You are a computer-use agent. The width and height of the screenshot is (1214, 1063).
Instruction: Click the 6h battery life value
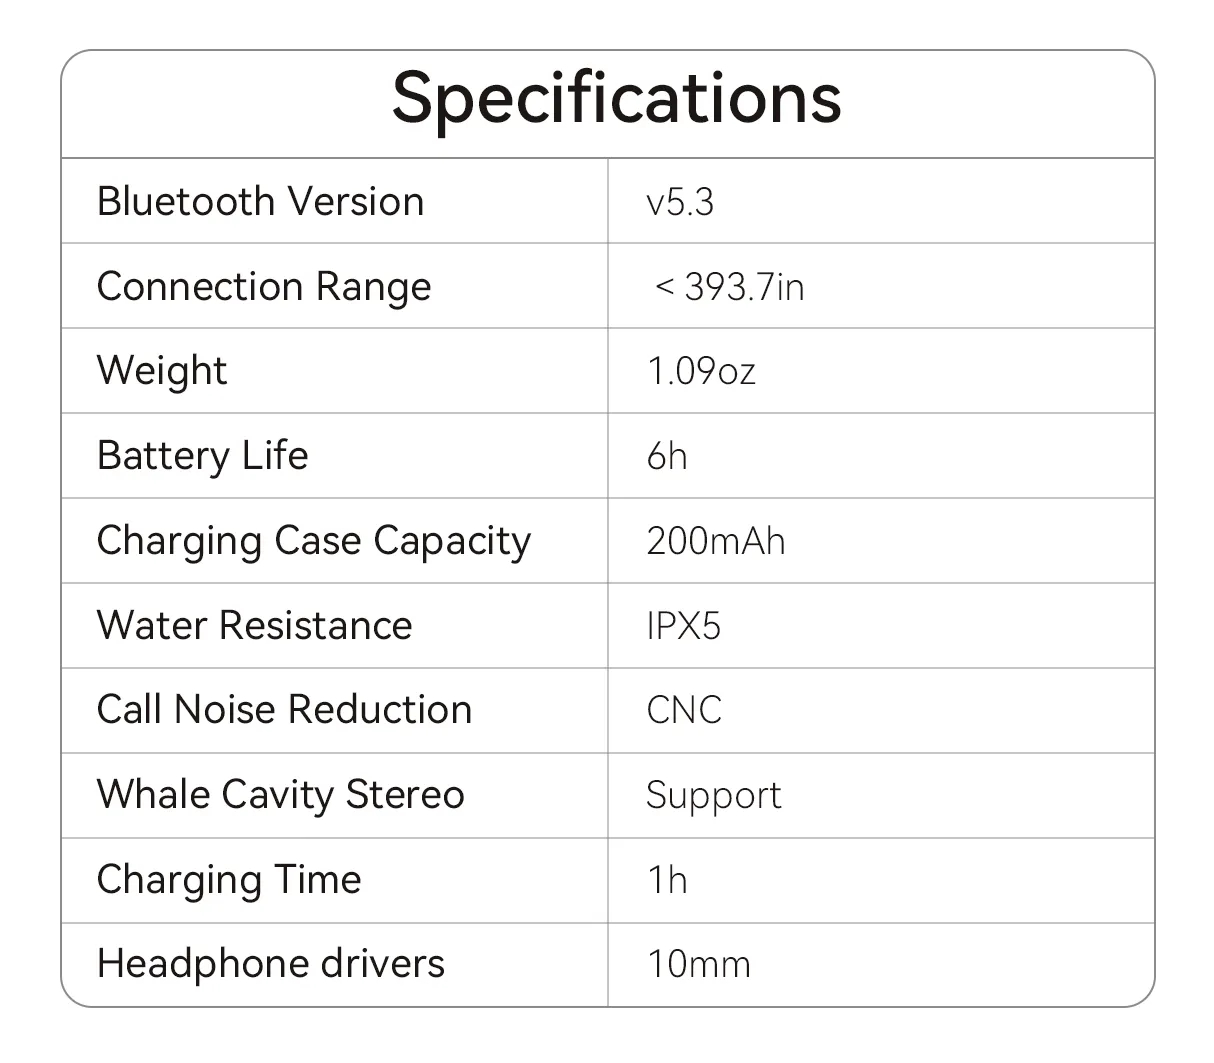(667, 456)
